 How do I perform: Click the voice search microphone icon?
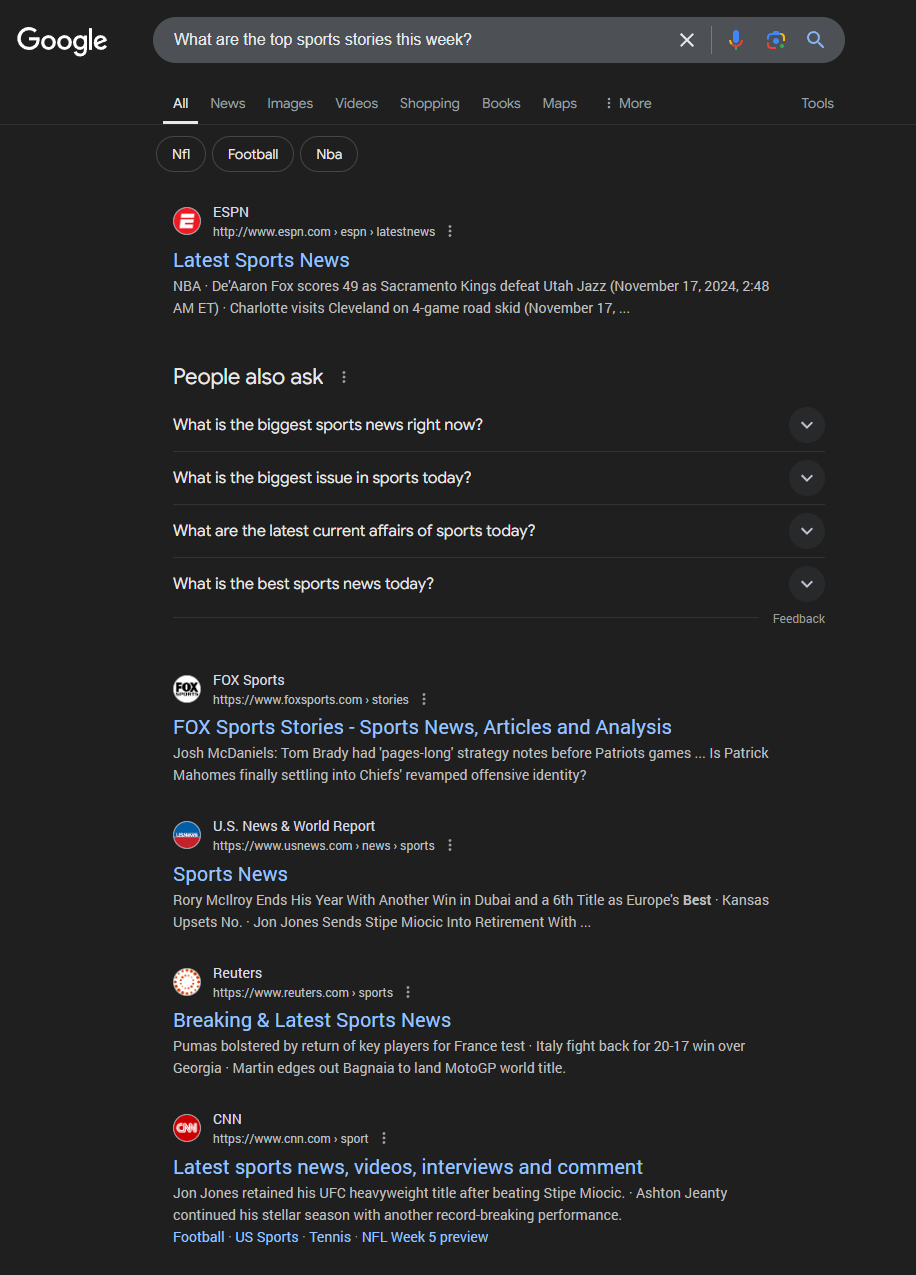[x=736, y=40]
